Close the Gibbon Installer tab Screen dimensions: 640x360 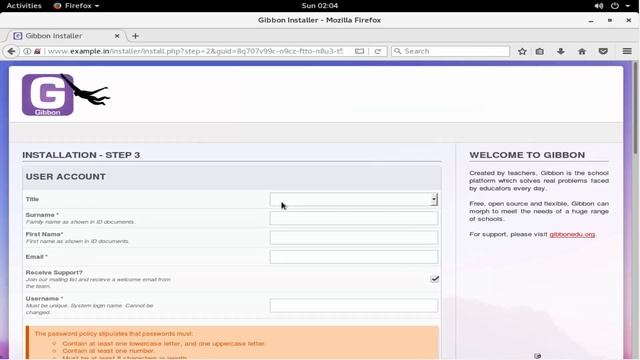[x=117, y=36]
